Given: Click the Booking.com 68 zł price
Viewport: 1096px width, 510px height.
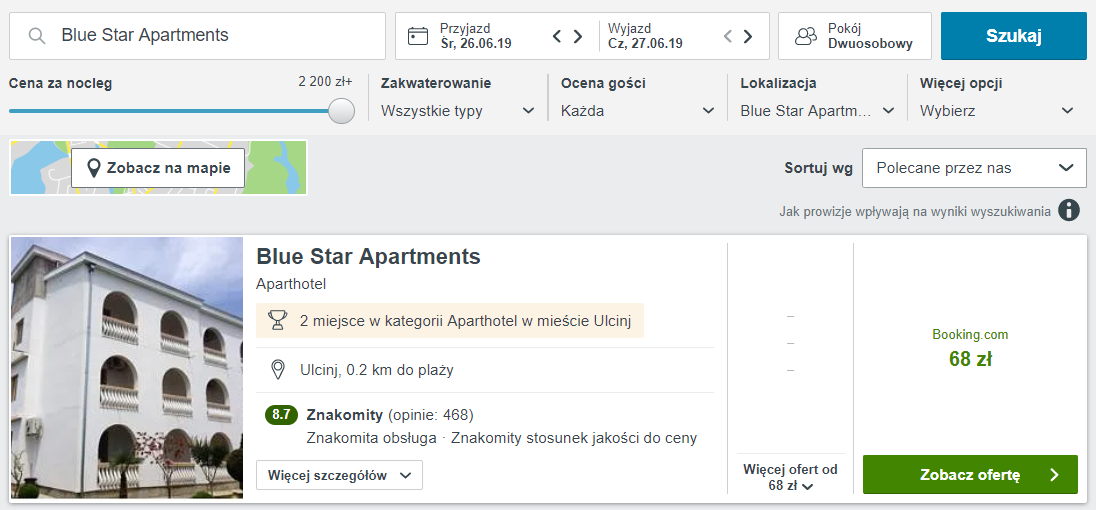Looking at the screenshot, I should (970, 349).
